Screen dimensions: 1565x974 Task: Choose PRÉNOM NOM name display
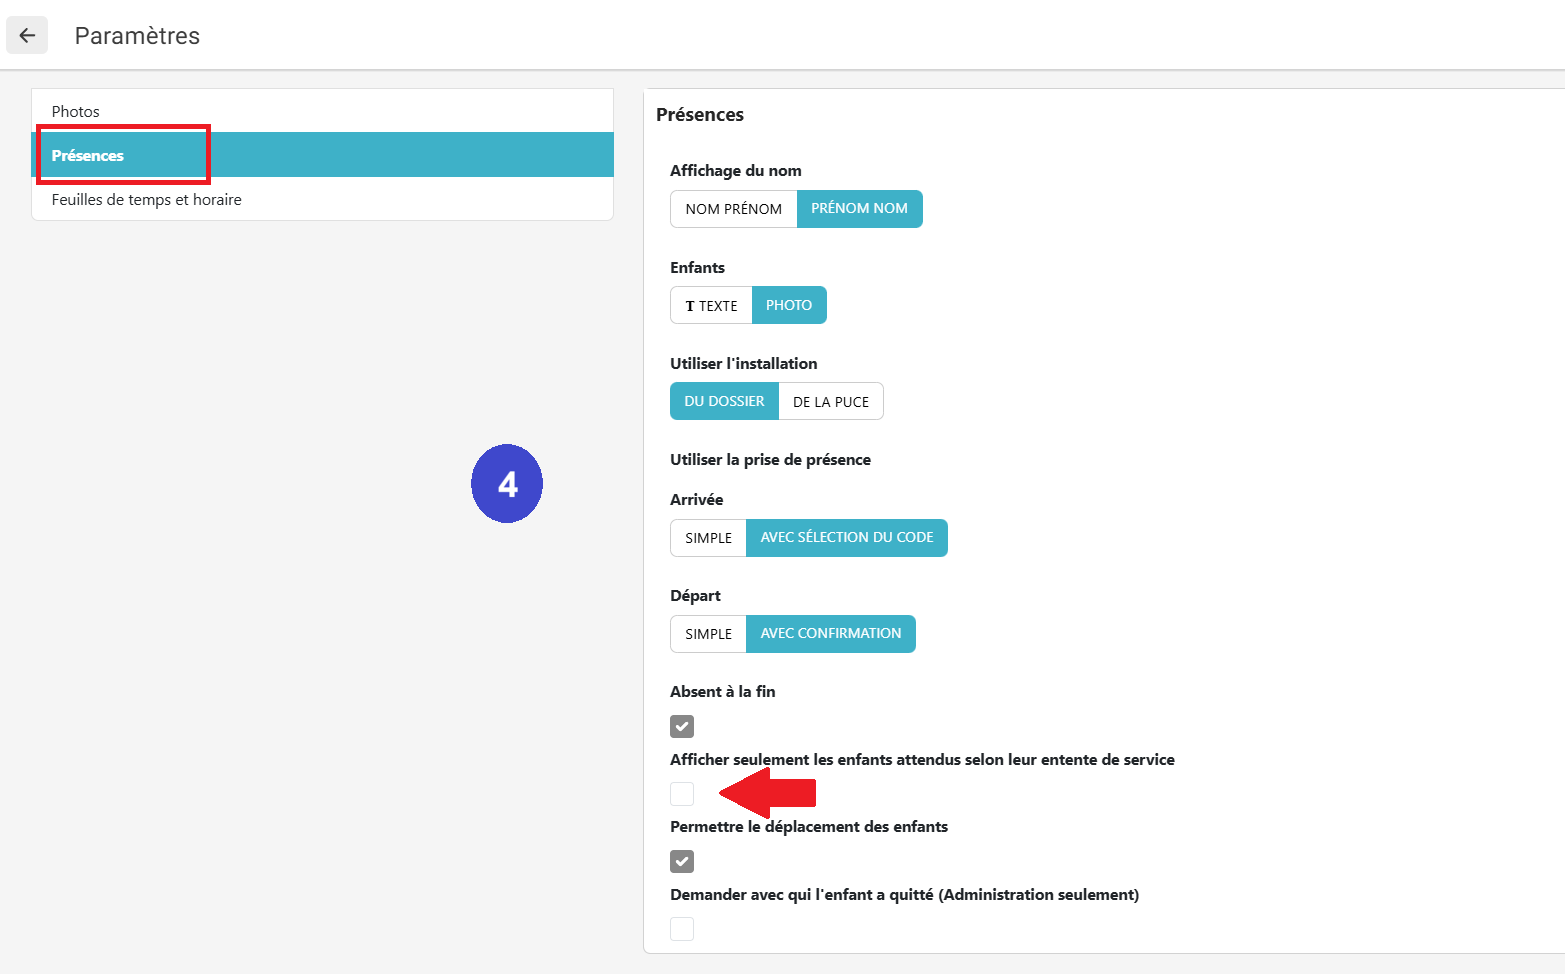tap(859, 209)
